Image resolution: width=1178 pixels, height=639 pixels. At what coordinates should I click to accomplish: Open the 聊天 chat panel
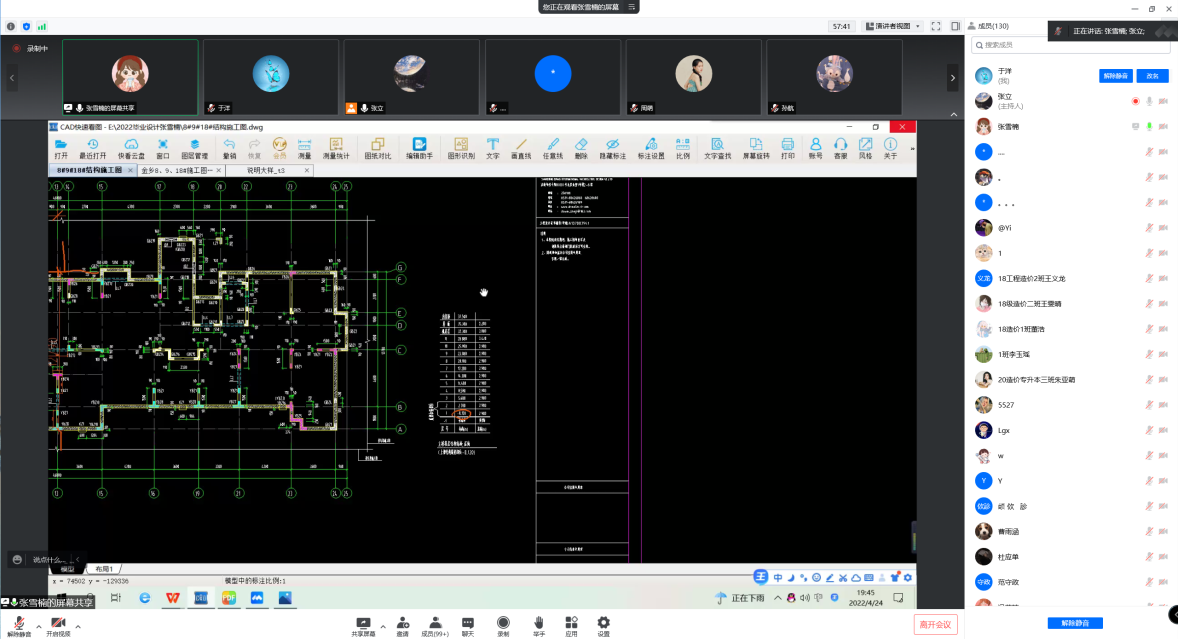(468, 625)
